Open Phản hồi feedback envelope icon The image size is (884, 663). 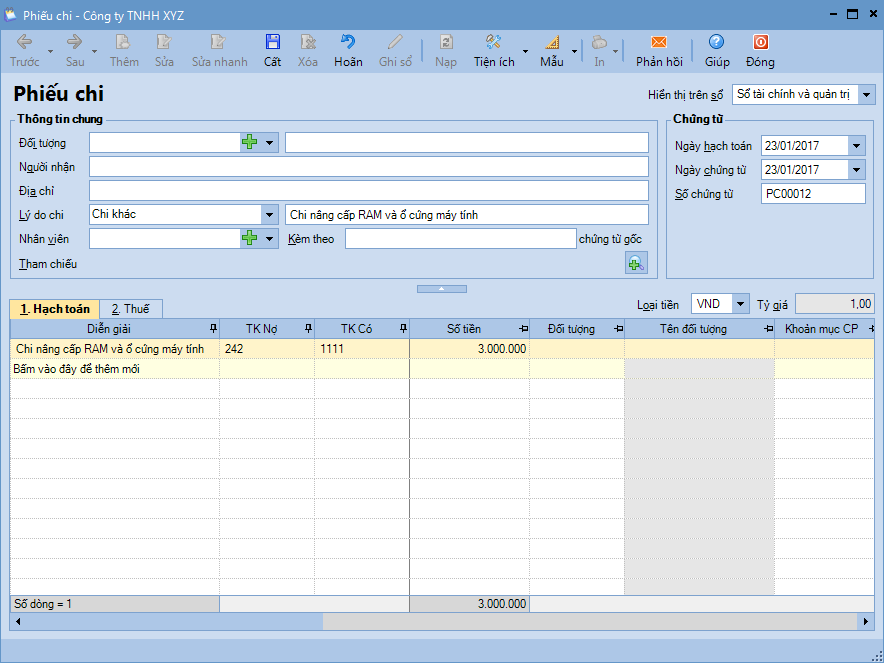658,43
